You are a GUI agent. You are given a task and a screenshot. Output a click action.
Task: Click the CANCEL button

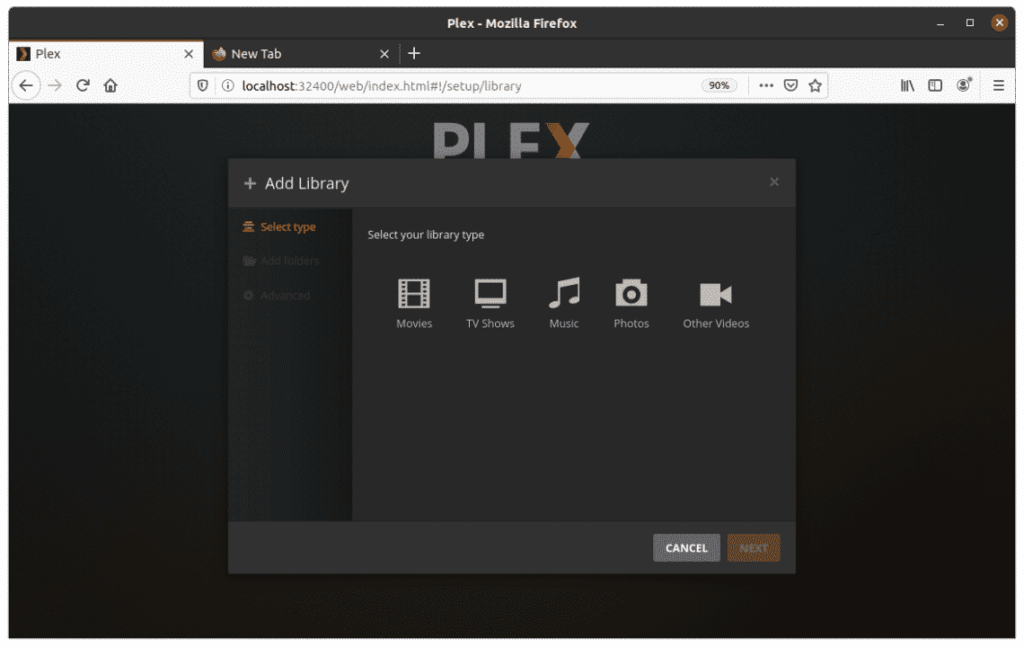686,548
